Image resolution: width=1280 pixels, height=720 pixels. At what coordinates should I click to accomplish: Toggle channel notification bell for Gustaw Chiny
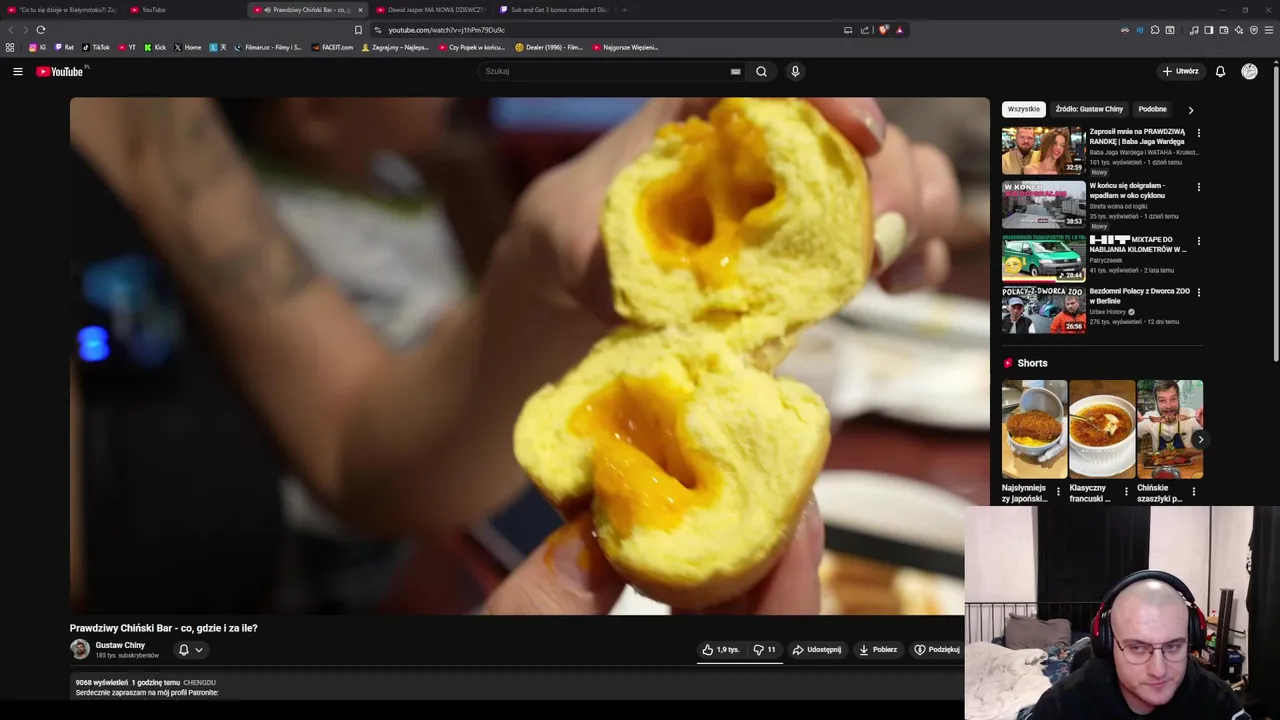click(x=183, y=650)
